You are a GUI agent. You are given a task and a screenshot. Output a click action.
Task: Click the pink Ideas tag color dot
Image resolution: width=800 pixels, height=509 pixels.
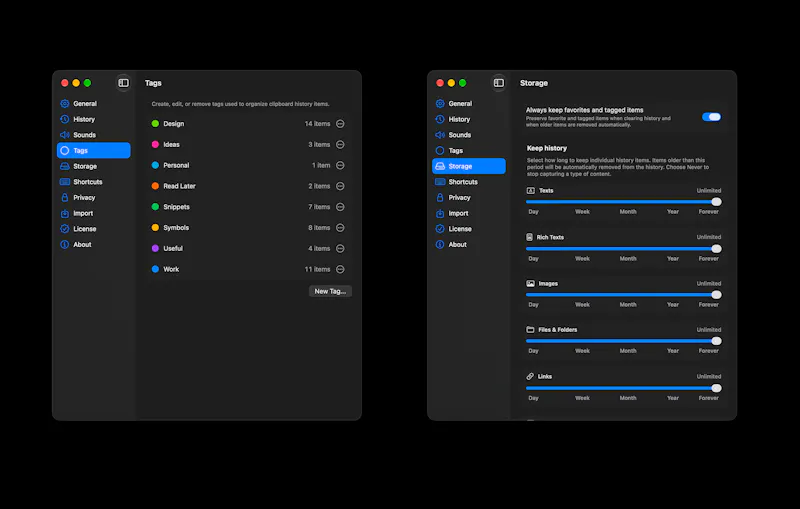tap(155, 145)
